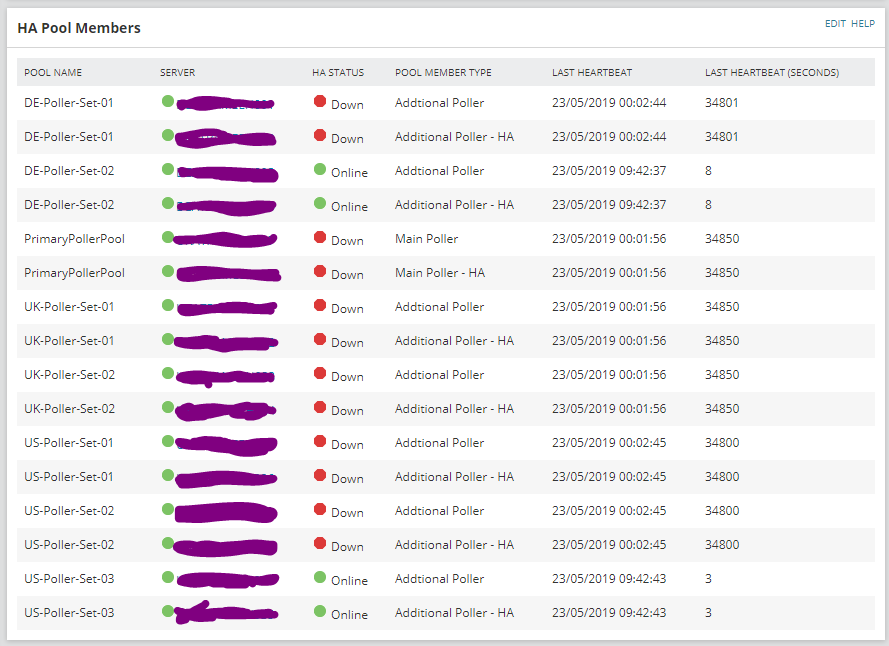
Task: Click '23/05/2019 00:02:44' in DE-Poller-Set-01 non-HA row
Action: (x=609, y=103)
